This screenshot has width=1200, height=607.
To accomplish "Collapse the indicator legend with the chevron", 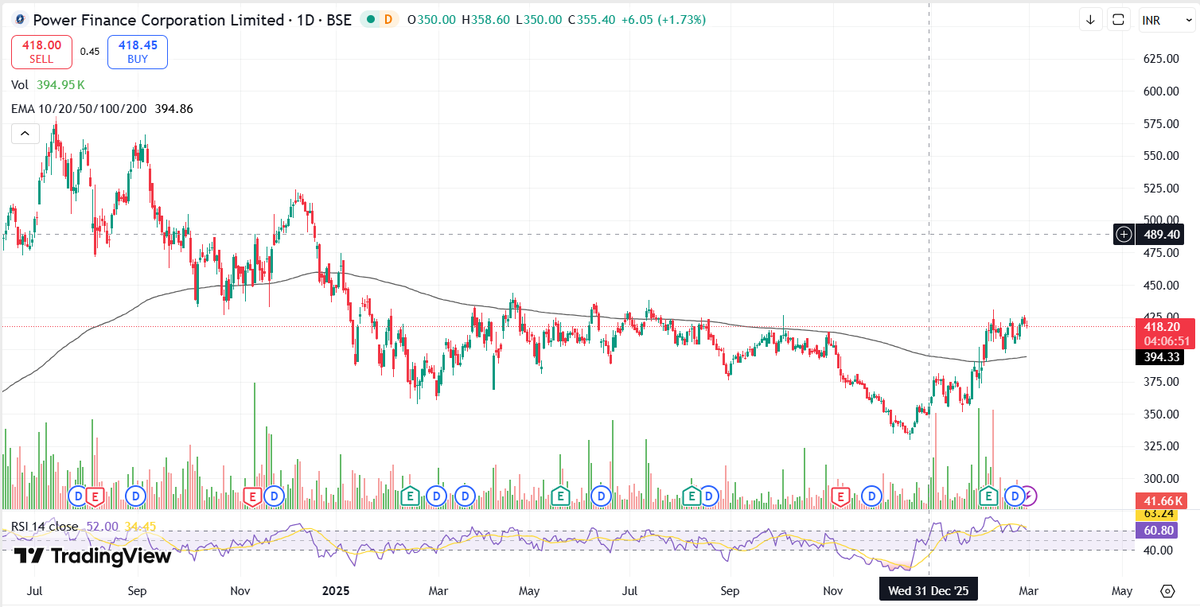I will (x=25, y=133).
